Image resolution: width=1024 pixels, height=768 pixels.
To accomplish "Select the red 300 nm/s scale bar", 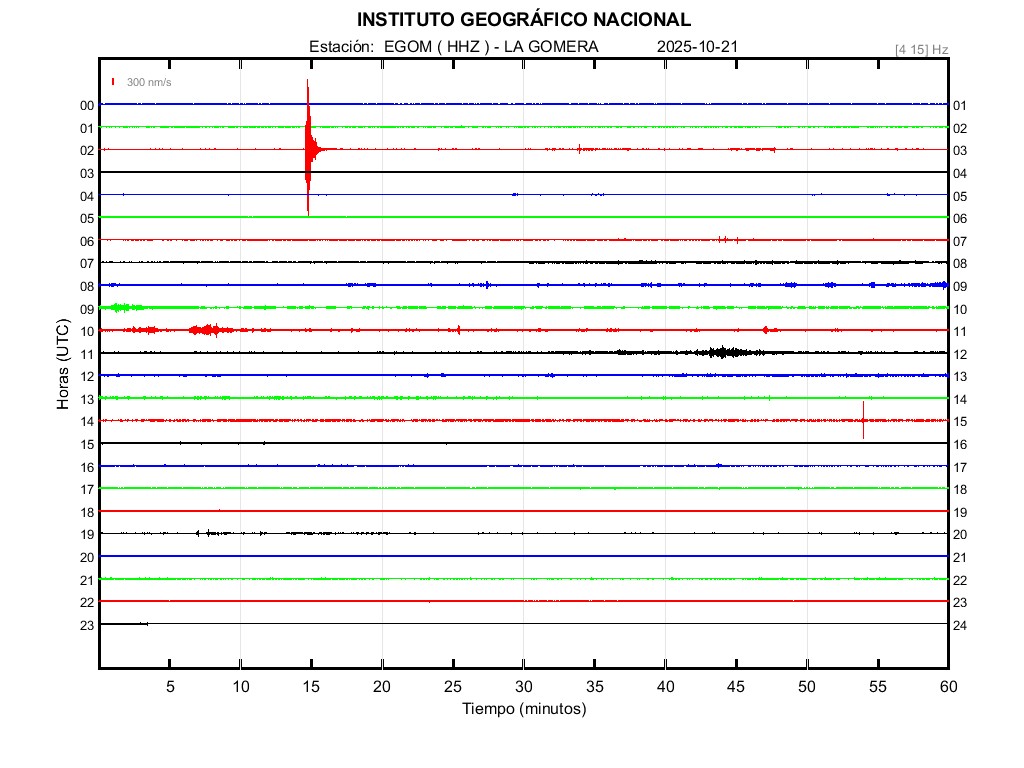I will (x=114, y=82).
